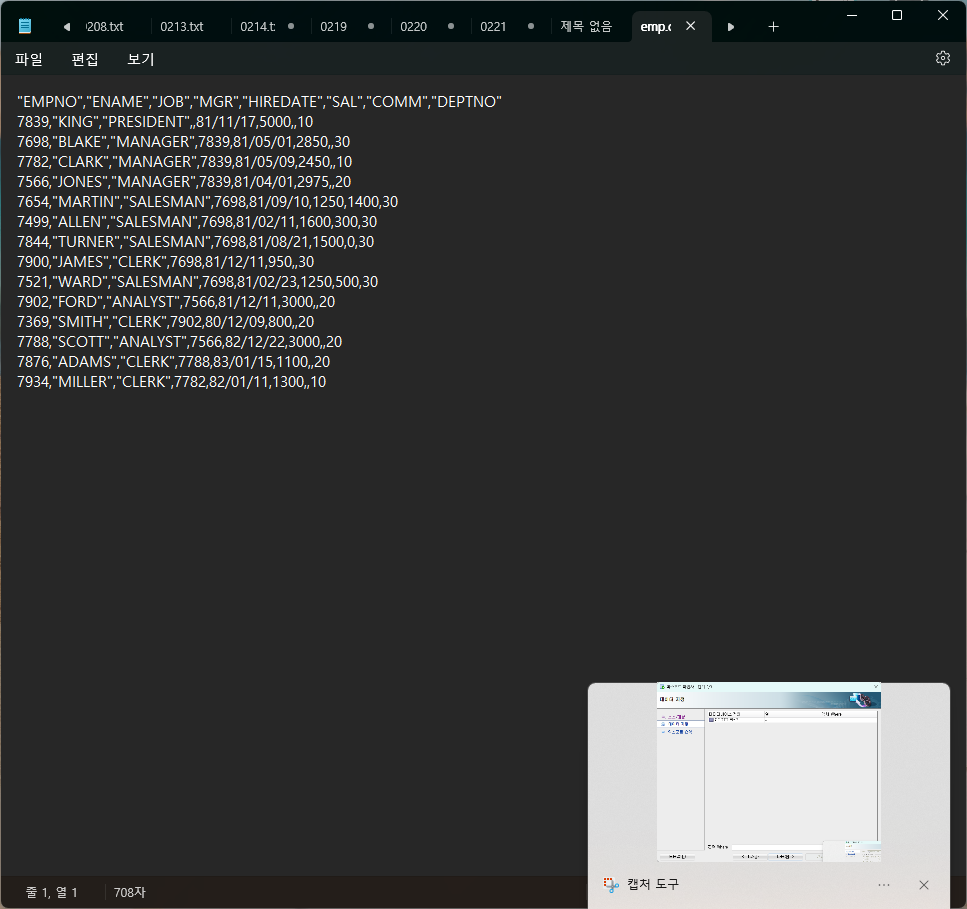Switch to the 0219 tab
Image resolution: width=967 pixels, height=909 pixels.
point(334,27)
